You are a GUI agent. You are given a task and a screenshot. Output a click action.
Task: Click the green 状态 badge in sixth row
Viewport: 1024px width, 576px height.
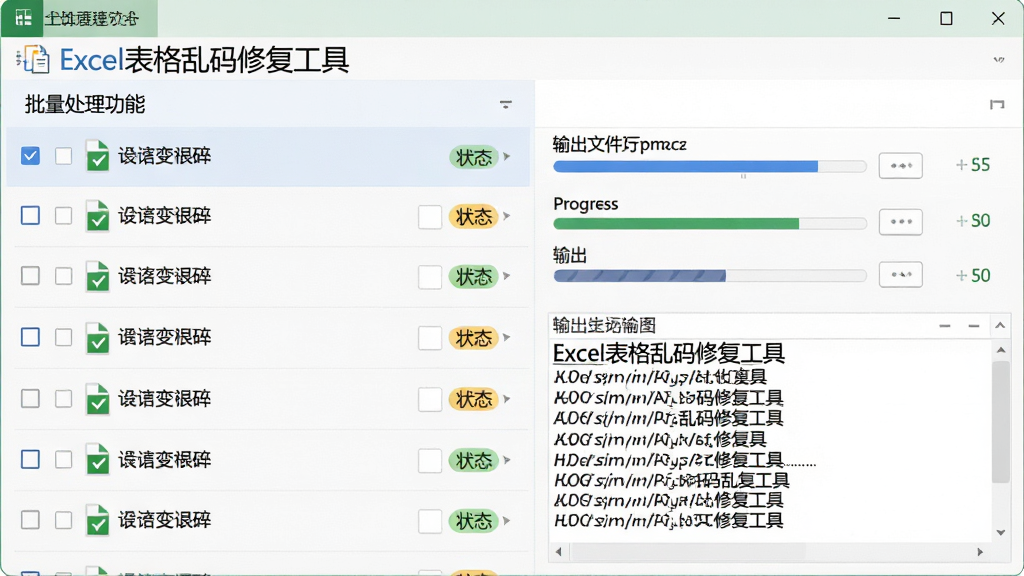[473, 460]
